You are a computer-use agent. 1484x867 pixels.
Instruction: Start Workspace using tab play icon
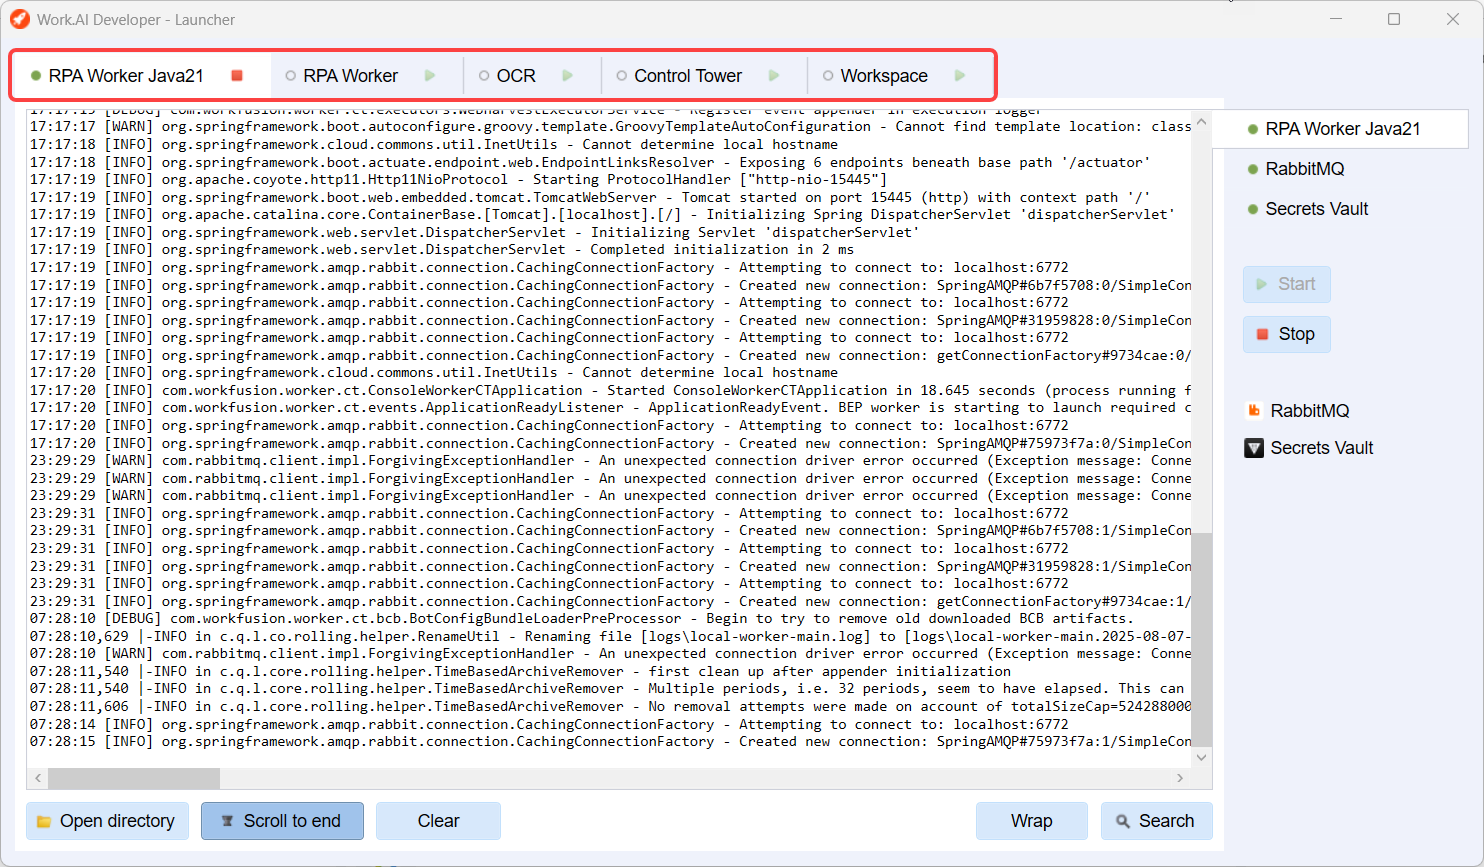coord(960,76)
